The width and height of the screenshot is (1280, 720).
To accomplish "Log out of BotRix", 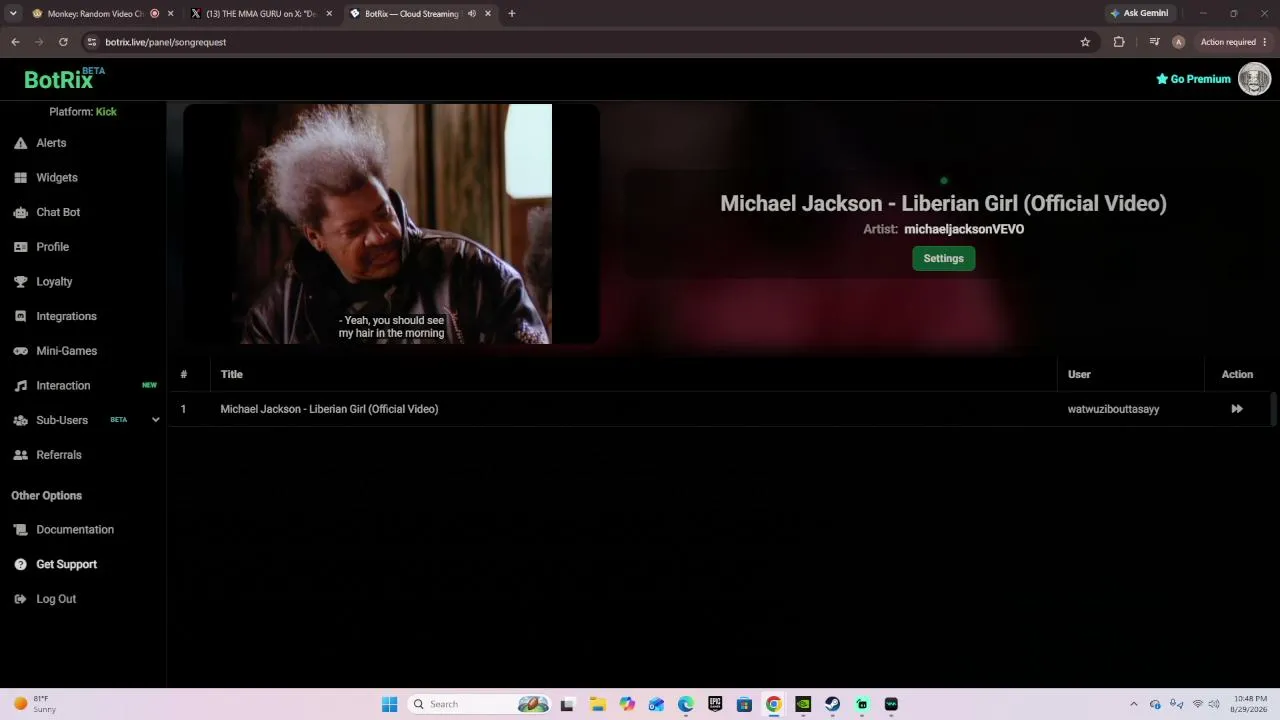I will click(56, 599).
